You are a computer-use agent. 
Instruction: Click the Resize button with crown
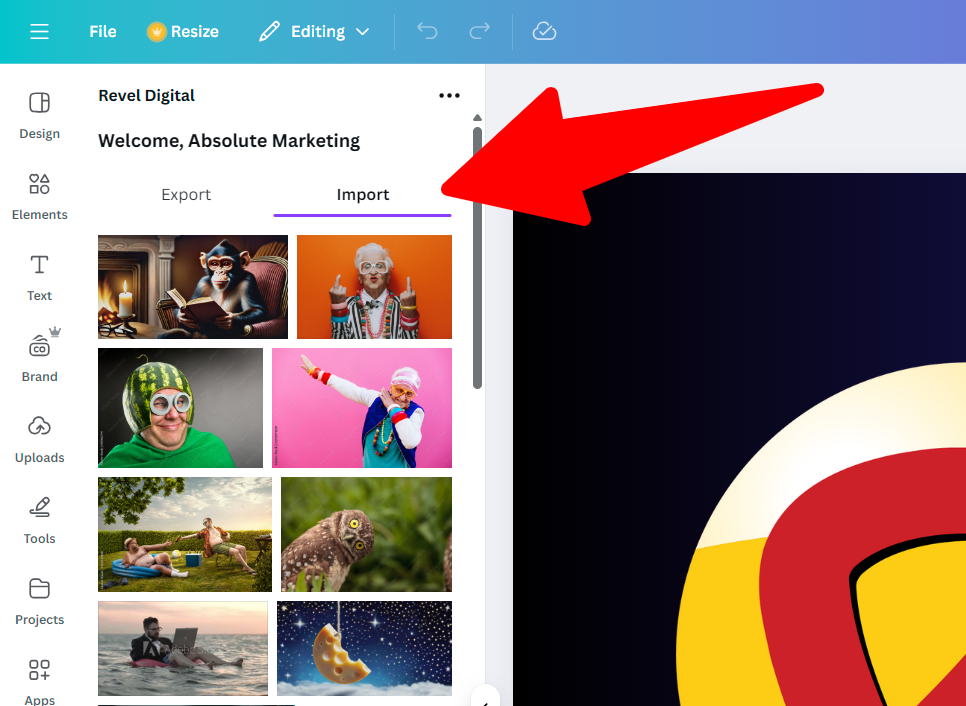(x=183, y=31)
